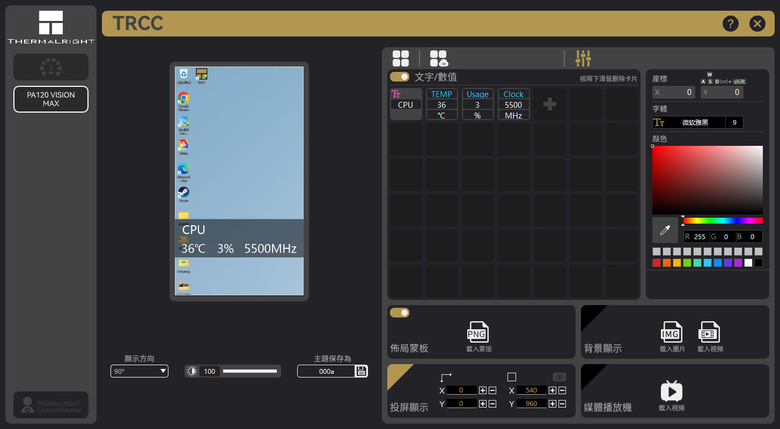Click the font size value 9

pyautogui.click(x=734, y=122)
